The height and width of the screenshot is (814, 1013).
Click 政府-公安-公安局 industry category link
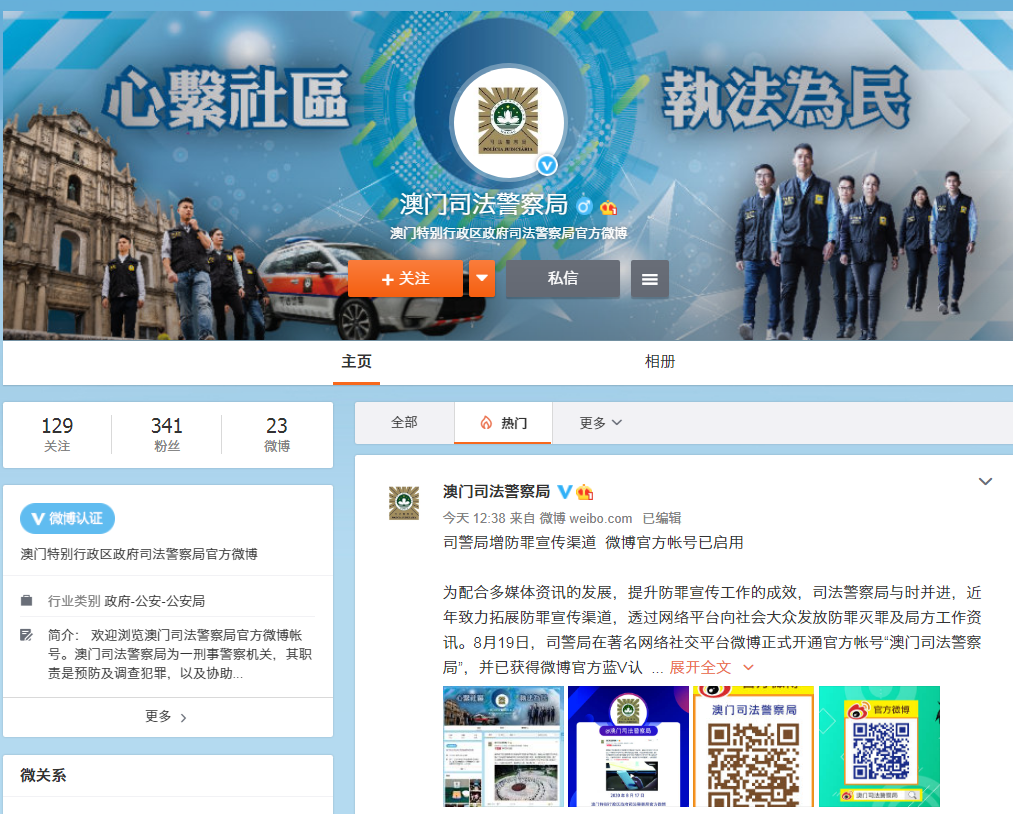155,601
